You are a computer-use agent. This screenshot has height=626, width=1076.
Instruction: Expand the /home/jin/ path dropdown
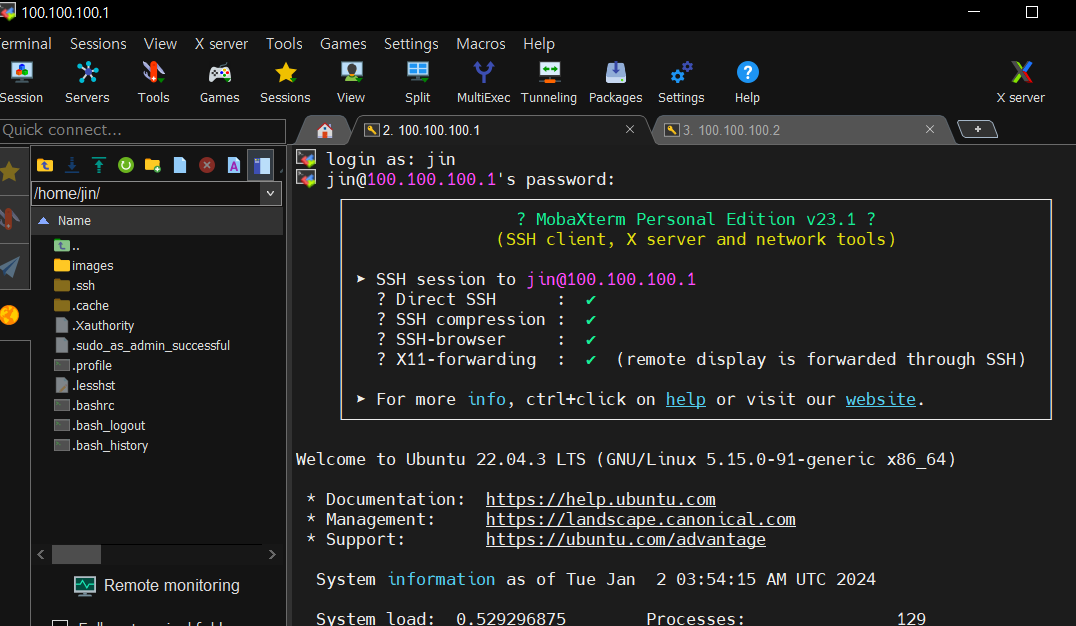(270, 194)
